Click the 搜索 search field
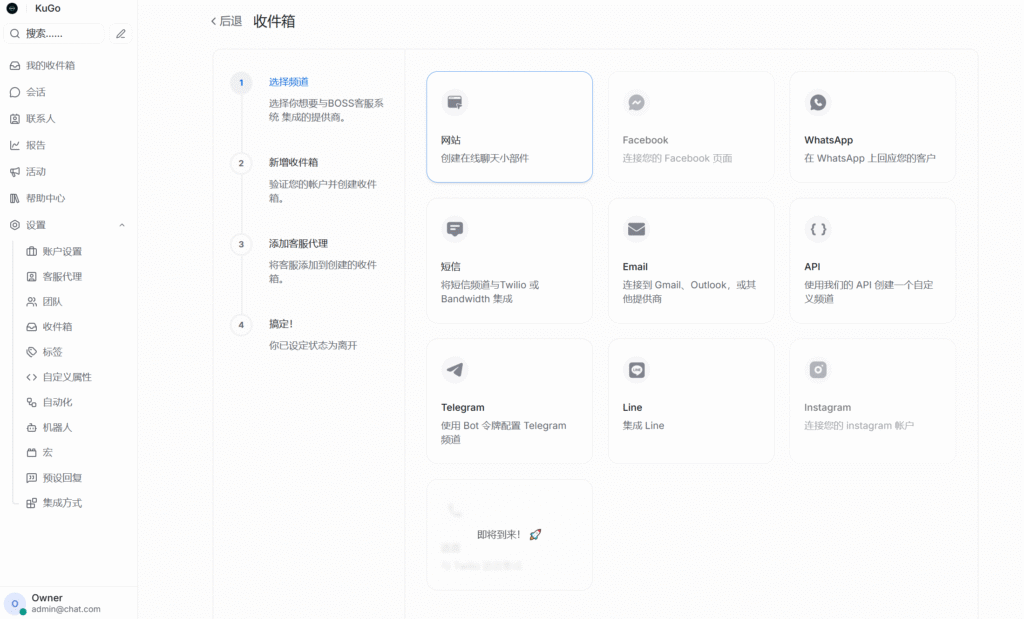Screen dimensions: 1024x619 58,34
